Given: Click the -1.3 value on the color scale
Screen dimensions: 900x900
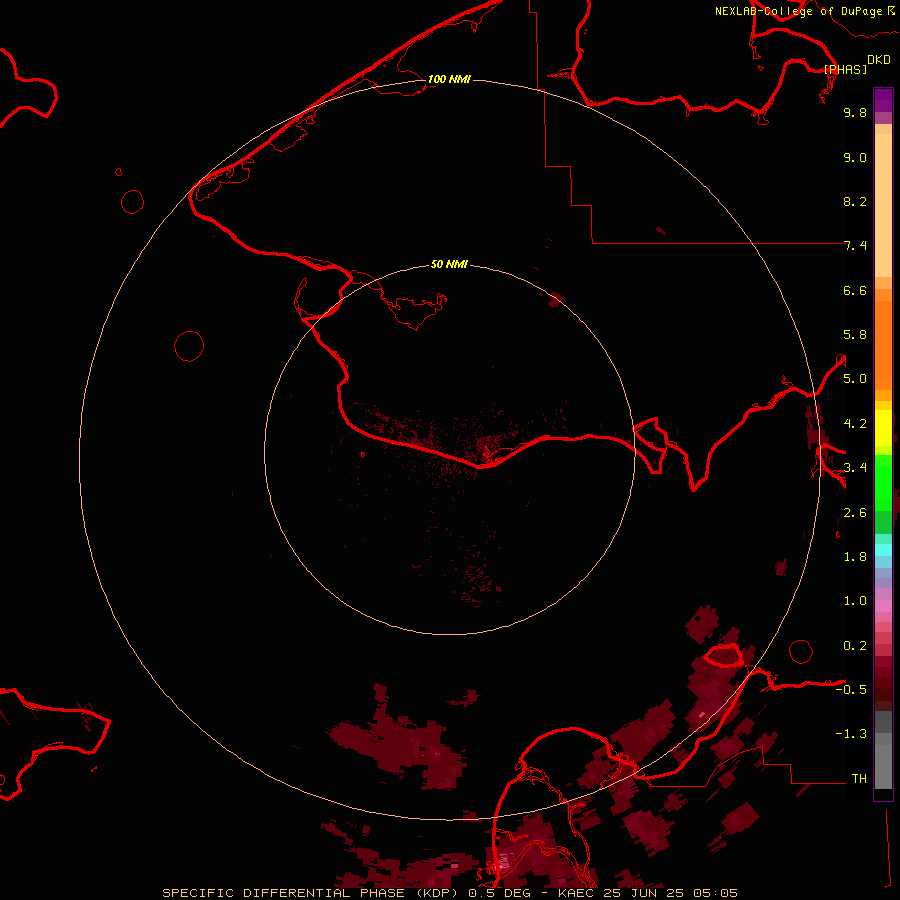Looking at the screenshot, I should tap(851, 734).
